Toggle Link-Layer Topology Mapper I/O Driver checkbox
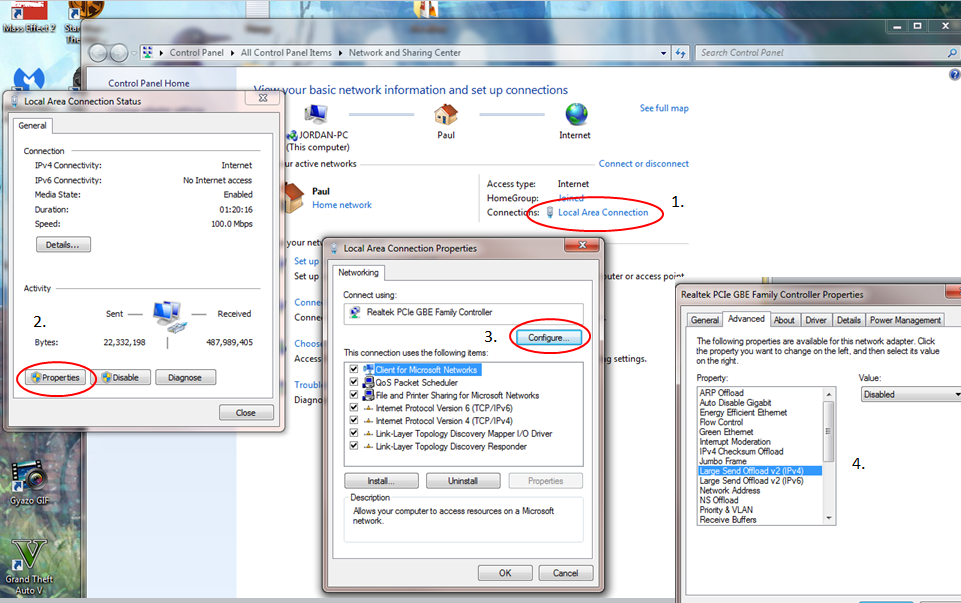The width and height of the screenshot is (961, 603). click(x=354, y=433)
